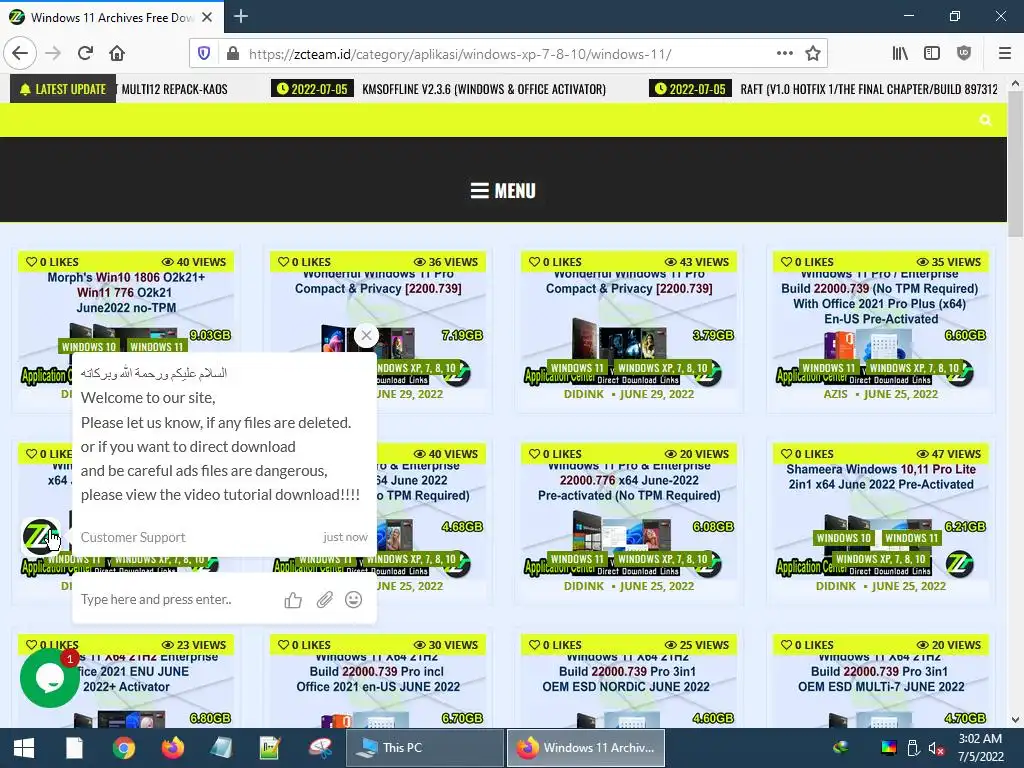Toggle the sidebar view icon
This screenshot has width=1024, height=768.
(x=932, y=53)
